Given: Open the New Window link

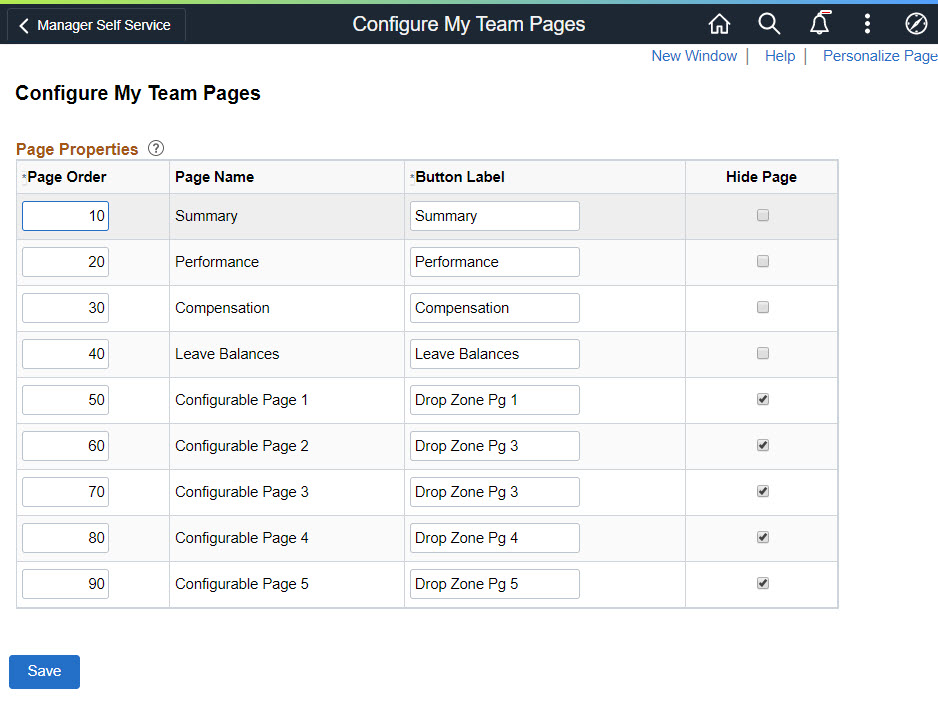Looking at the screenshot, I should (x=694, y=56).
